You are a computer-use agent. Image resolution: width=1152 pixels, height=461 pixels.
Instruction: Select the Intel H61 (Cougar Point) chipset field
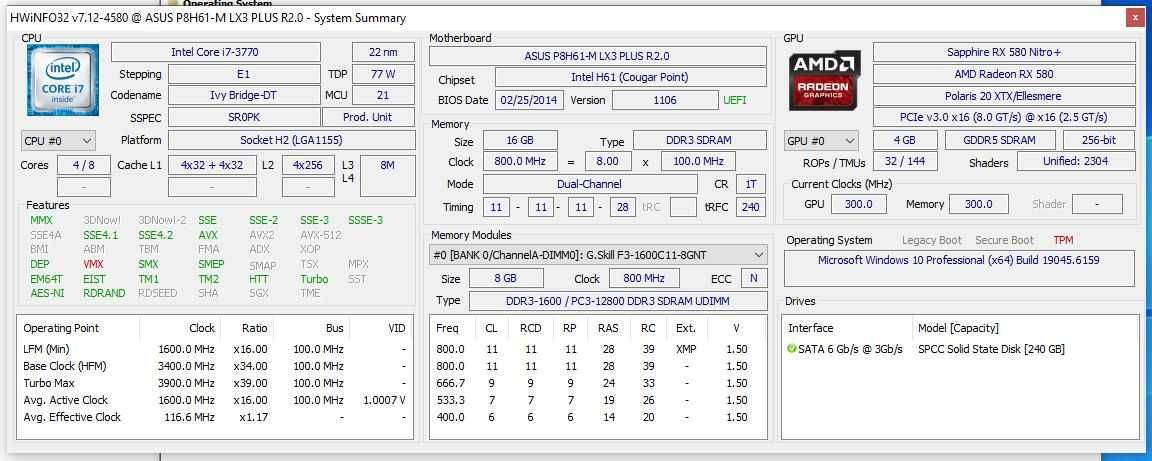(630, 77)
